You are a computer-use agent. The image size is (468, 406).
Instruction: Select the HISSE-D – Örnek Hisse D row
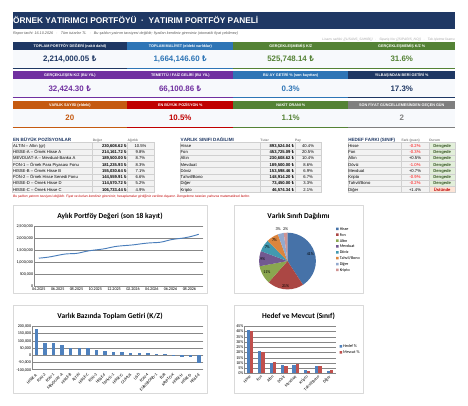coord(84,183)
